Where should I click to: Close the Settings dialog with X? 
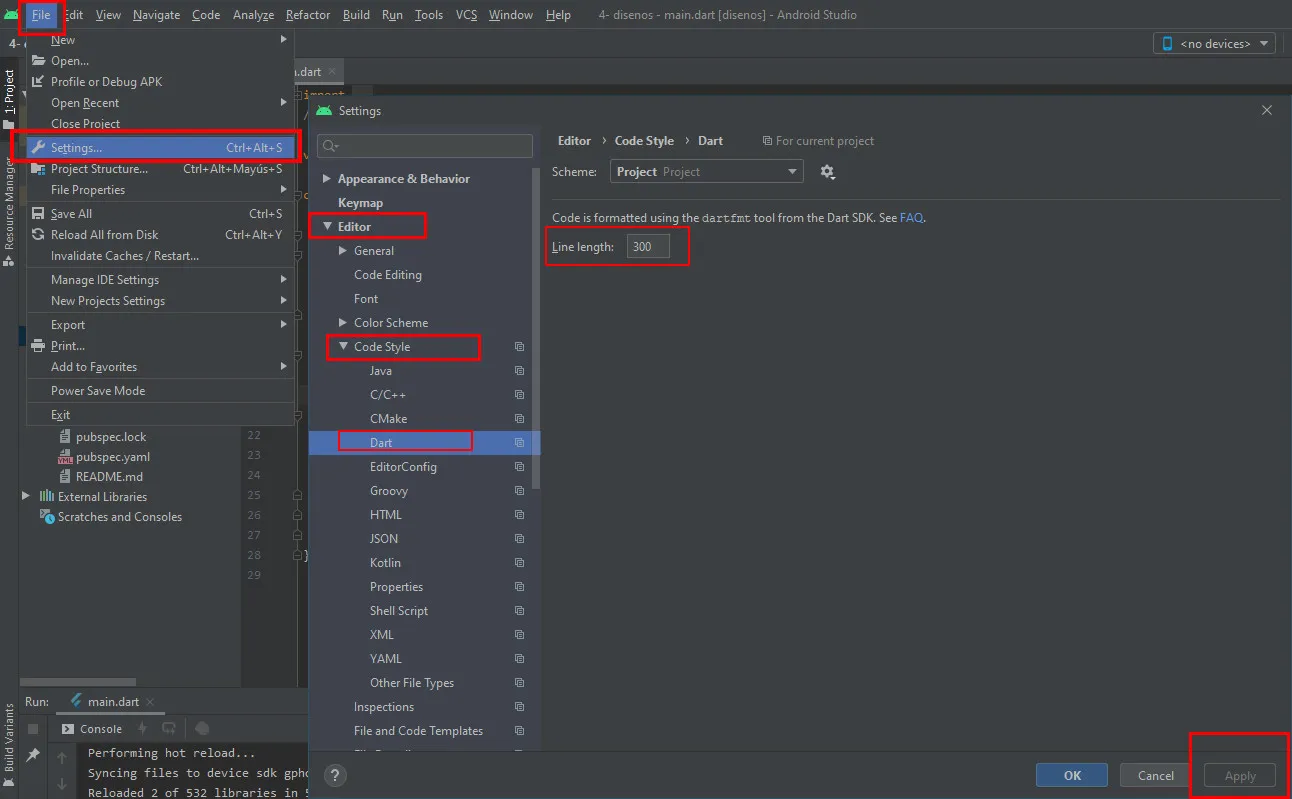(x=1267, y=111)
